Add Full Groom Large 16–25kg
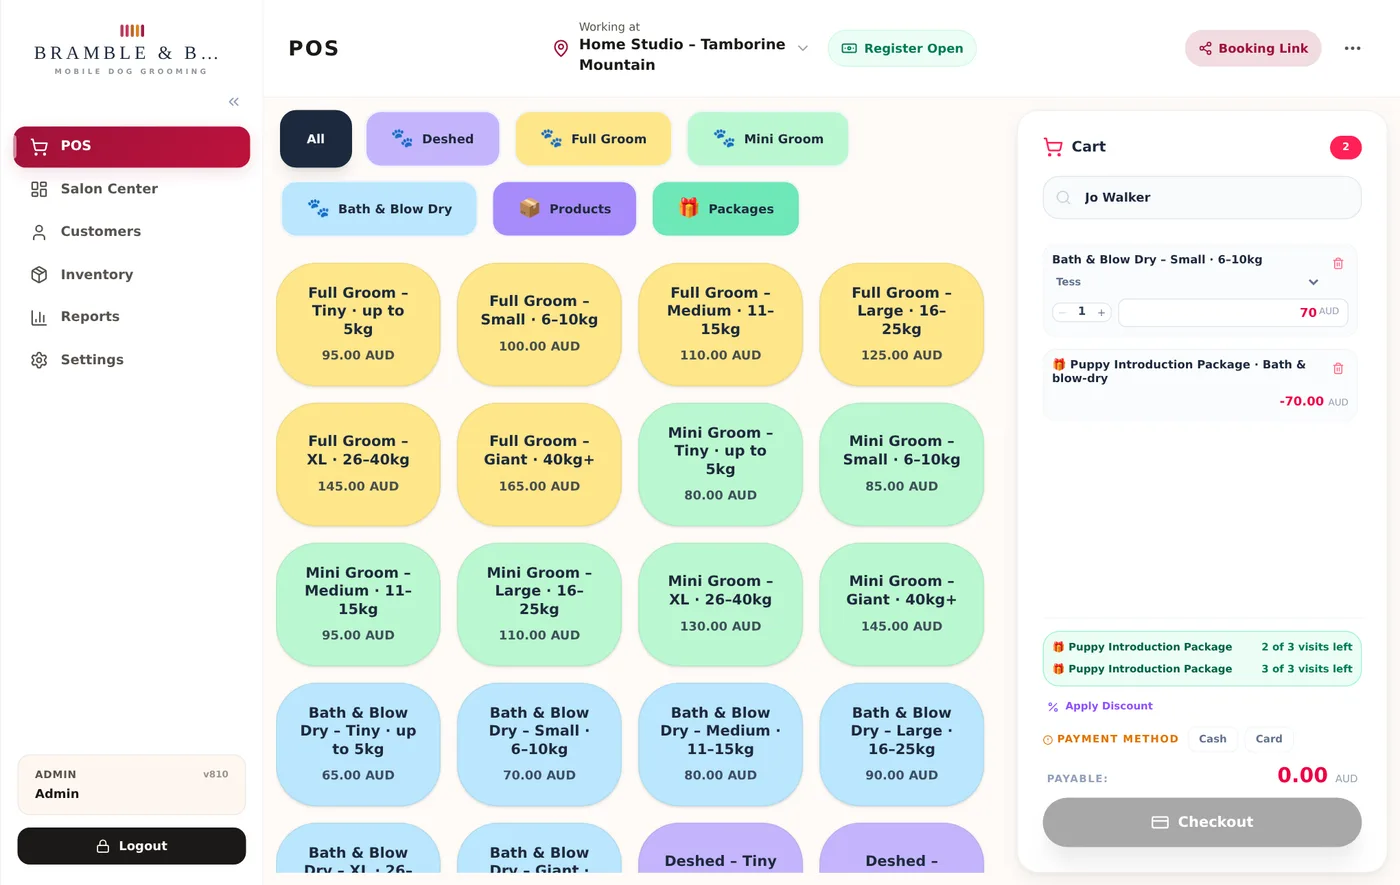This screenshot has width=1400, height=885. (x=901, y=324)
